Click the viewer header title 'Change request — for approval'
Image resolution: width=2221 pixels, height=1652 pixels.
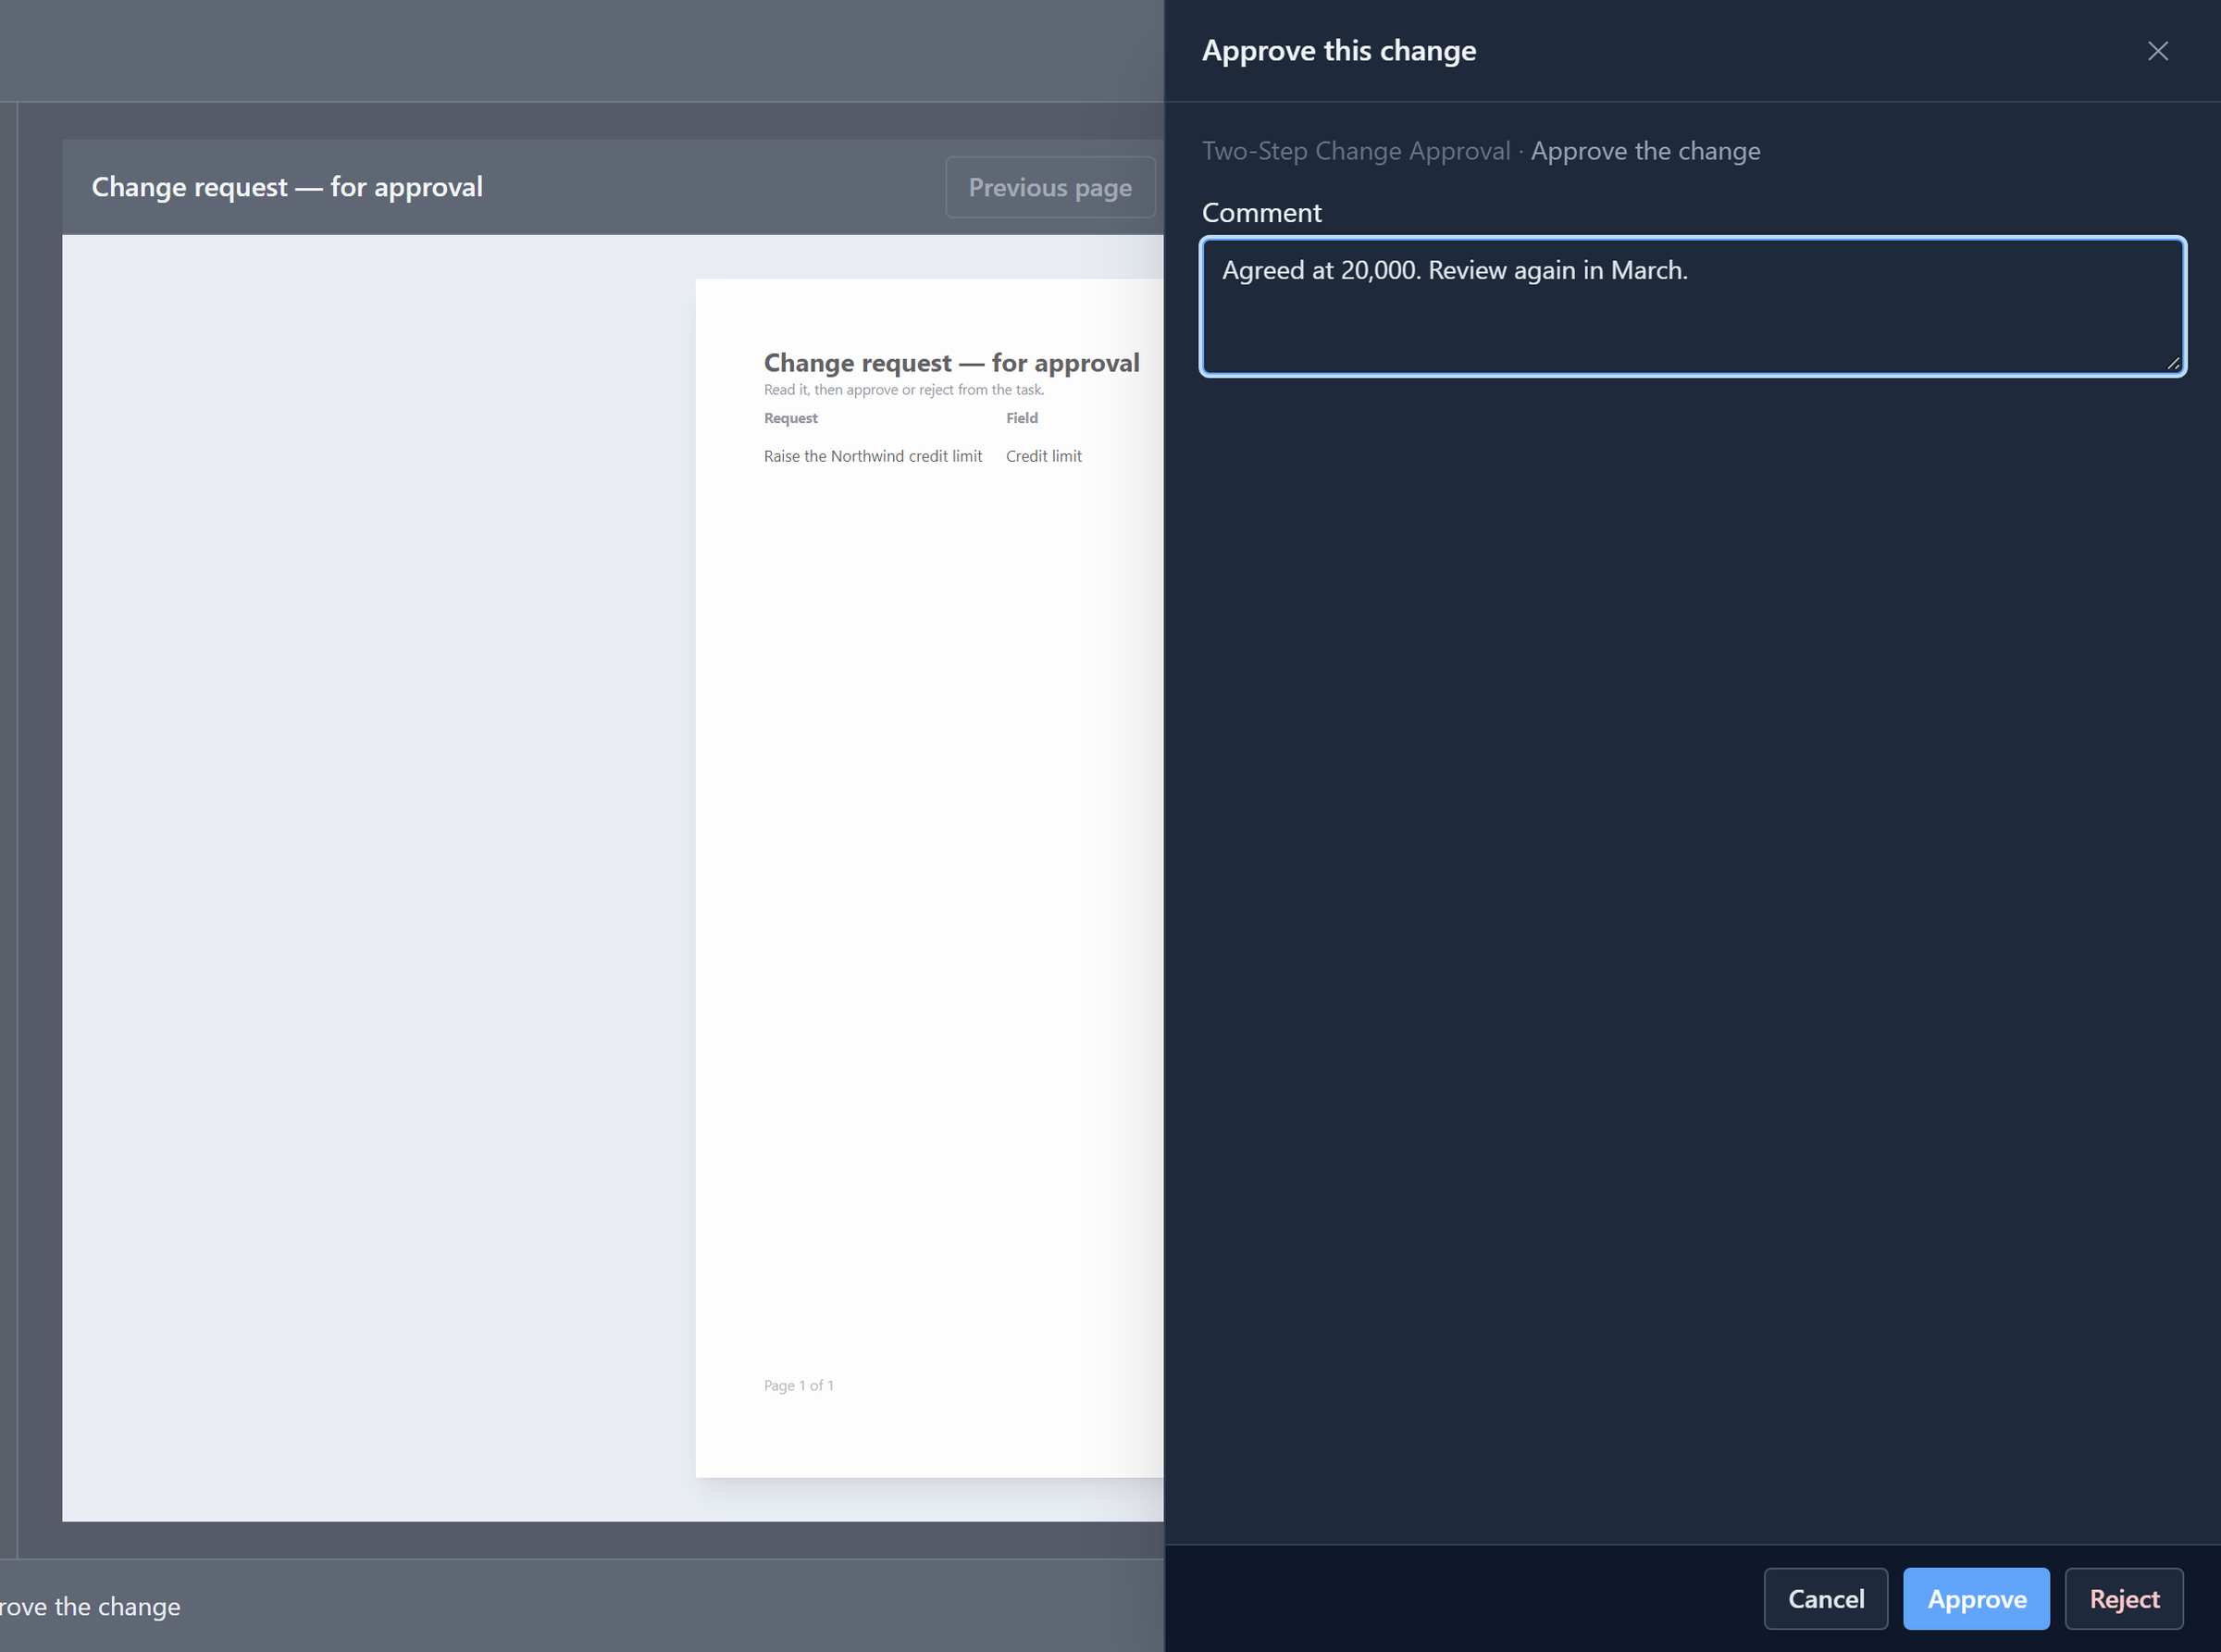287,187
